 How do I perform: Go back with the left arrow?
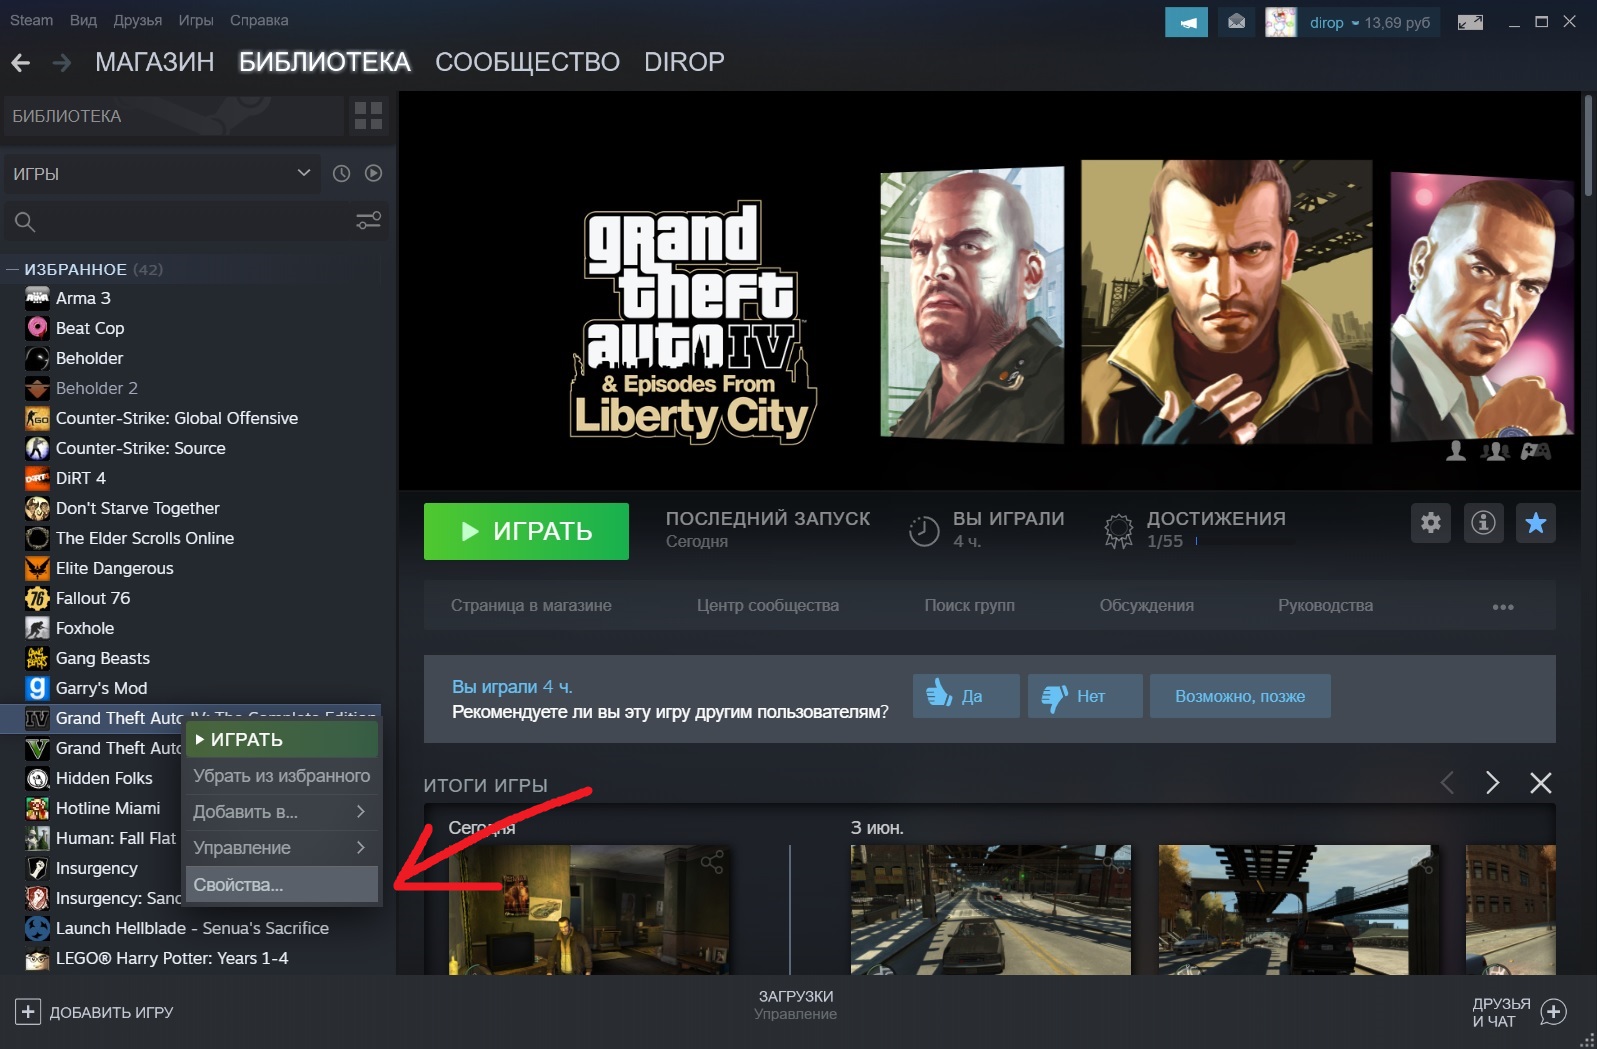(x=21, y=63)
